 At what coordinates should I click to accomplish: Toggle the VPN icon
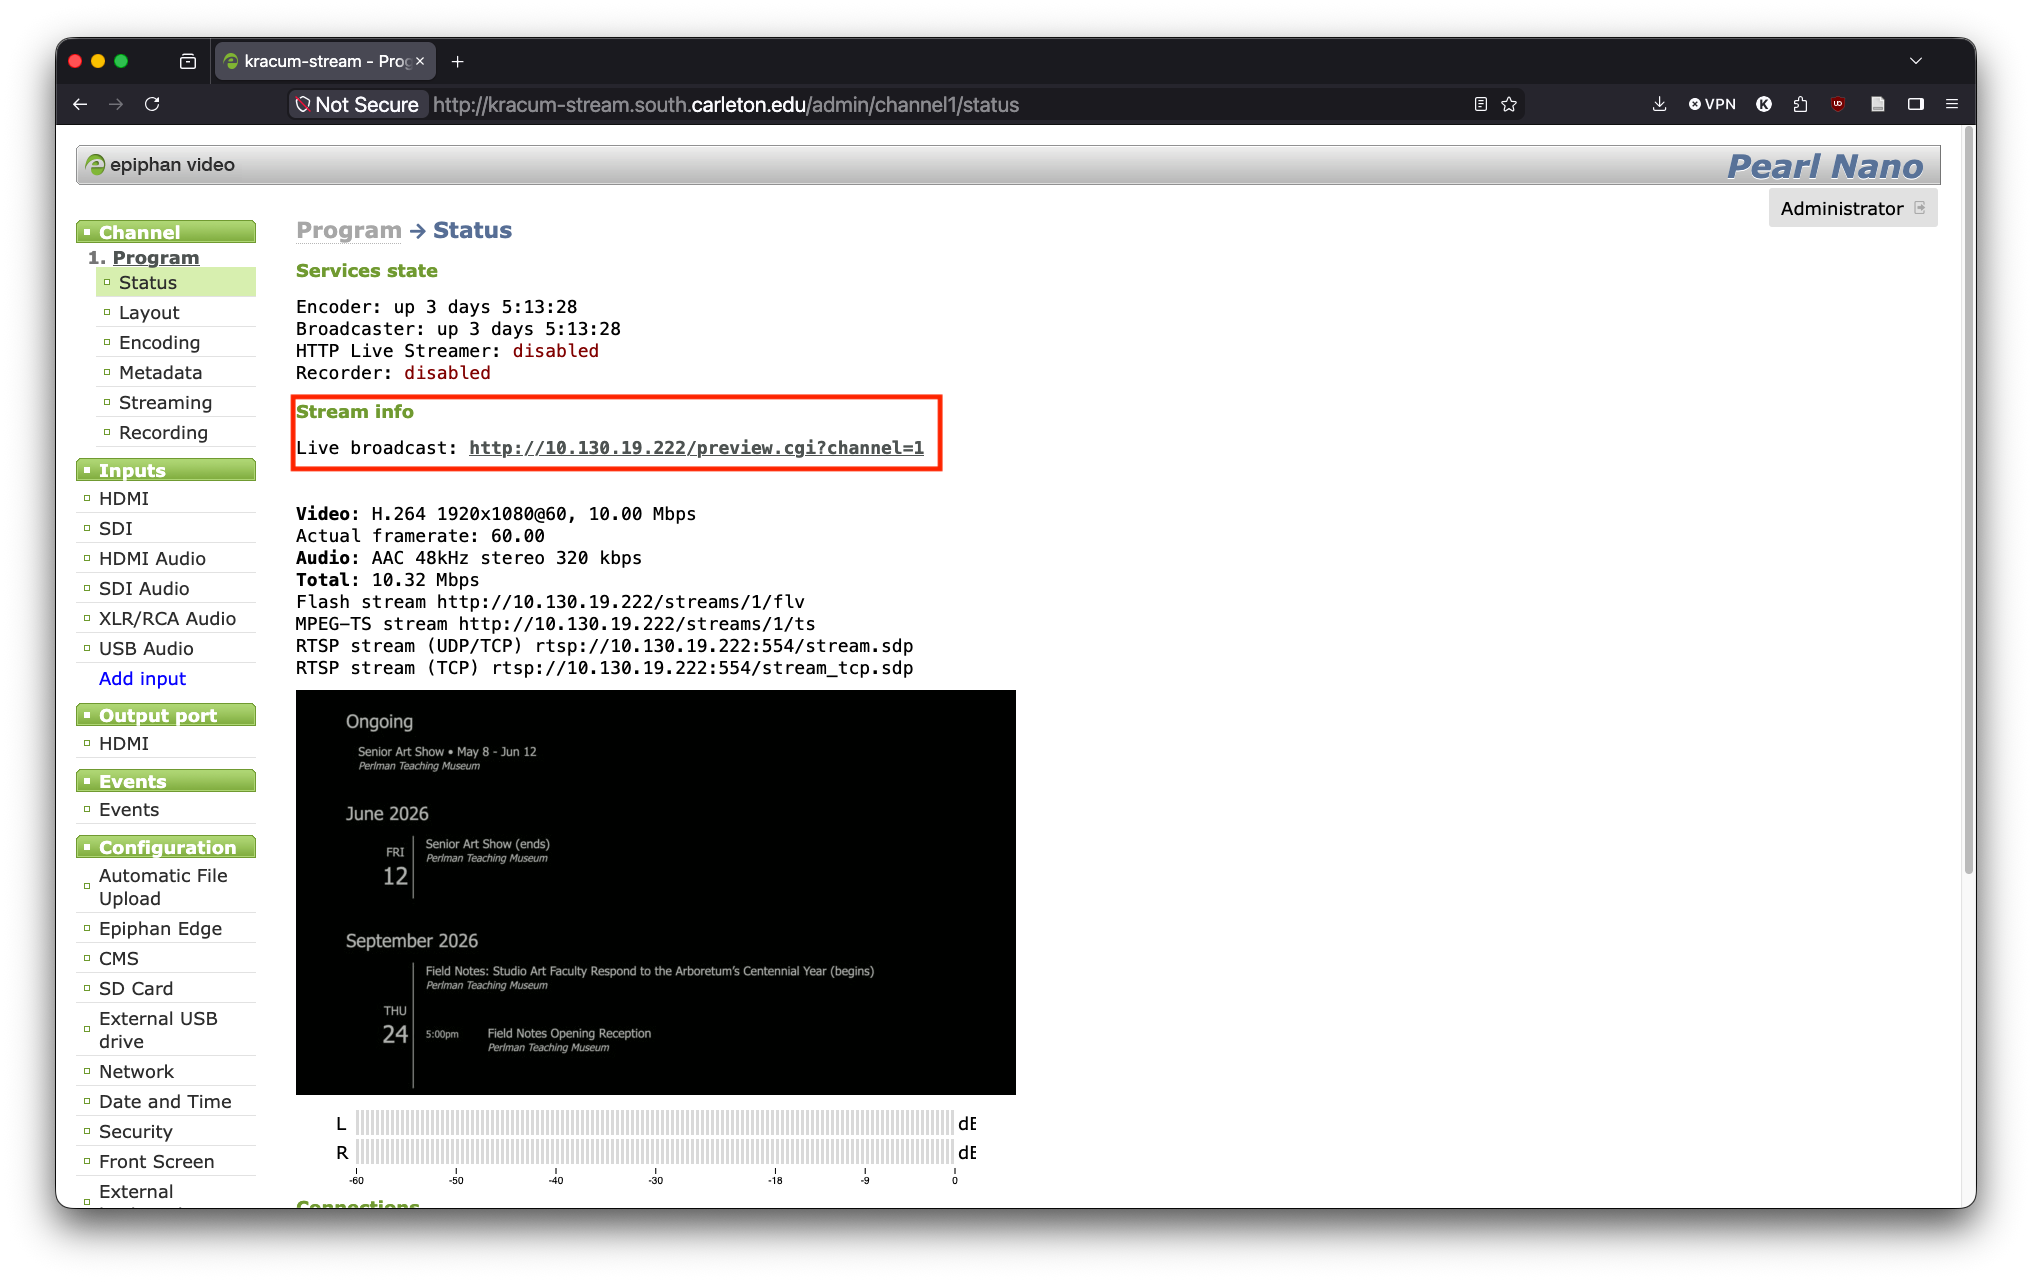(x=1712, y=104)
